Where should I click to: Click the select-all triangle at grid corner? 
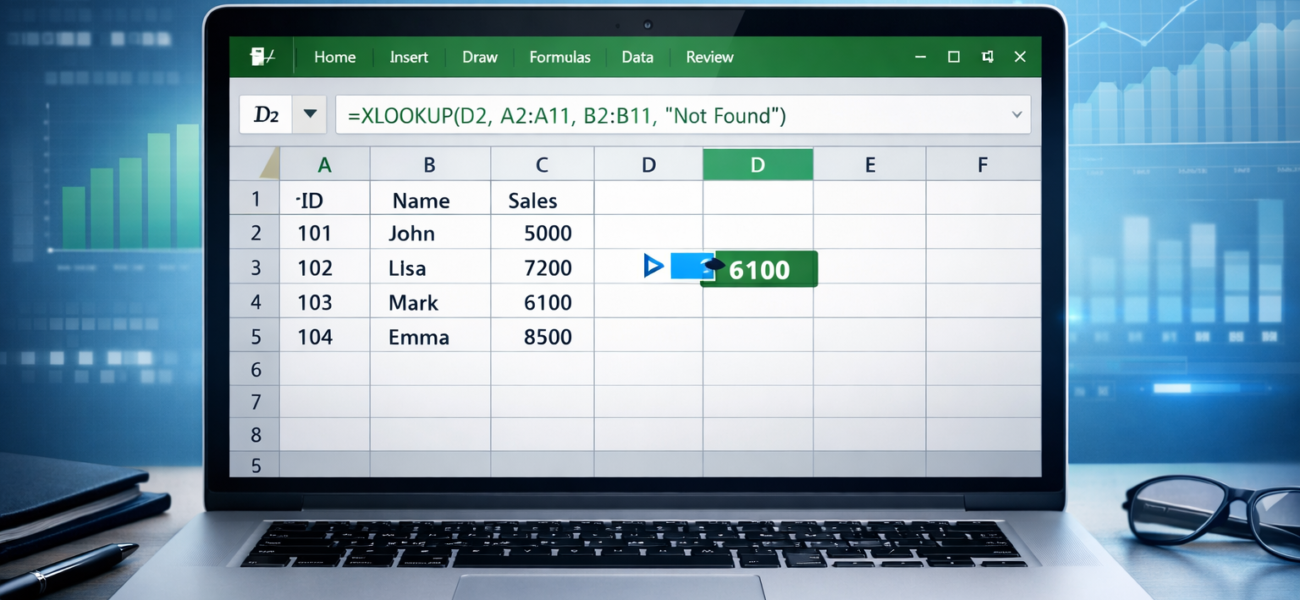pyautogui.click(x=269, y=164)
